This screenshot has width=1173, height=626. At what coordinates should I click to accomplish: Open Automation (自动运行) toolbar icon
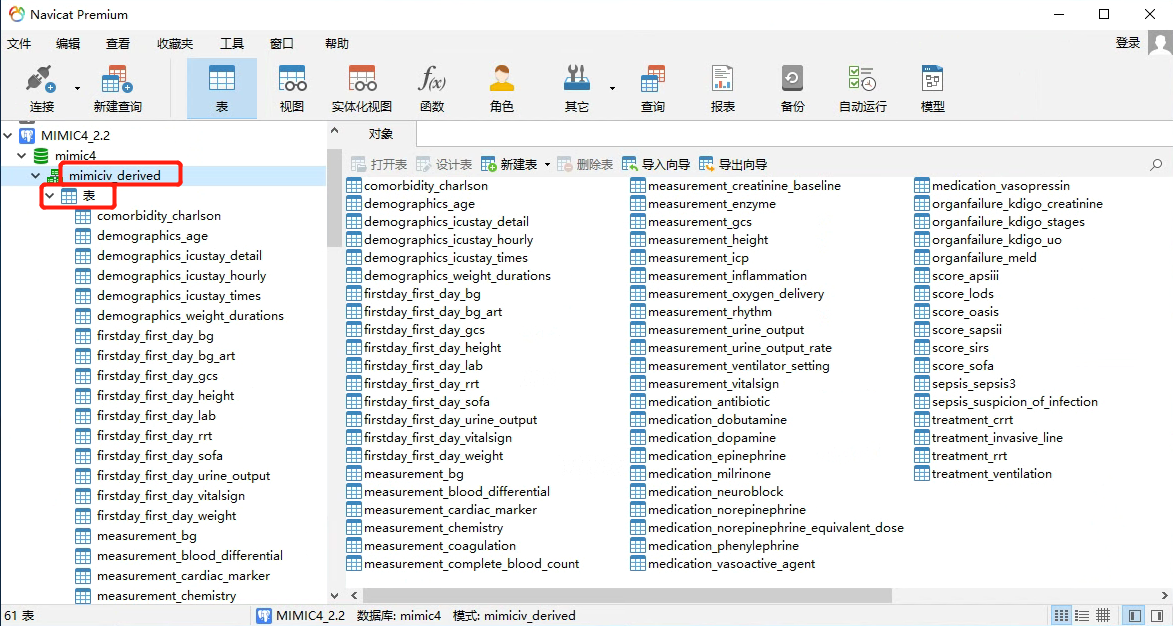click(863, 88)
